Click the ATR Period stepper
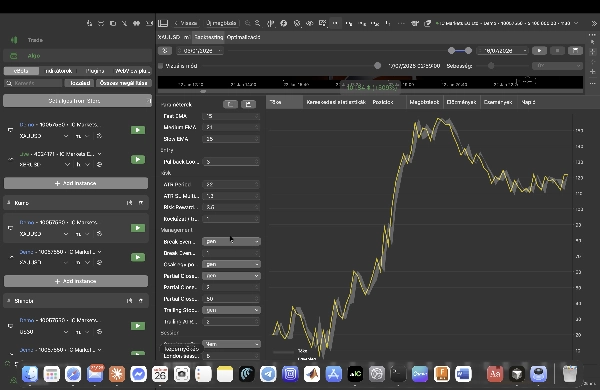Image resolution: width=600 pixels, height=390 pixels. coord(257,184)
